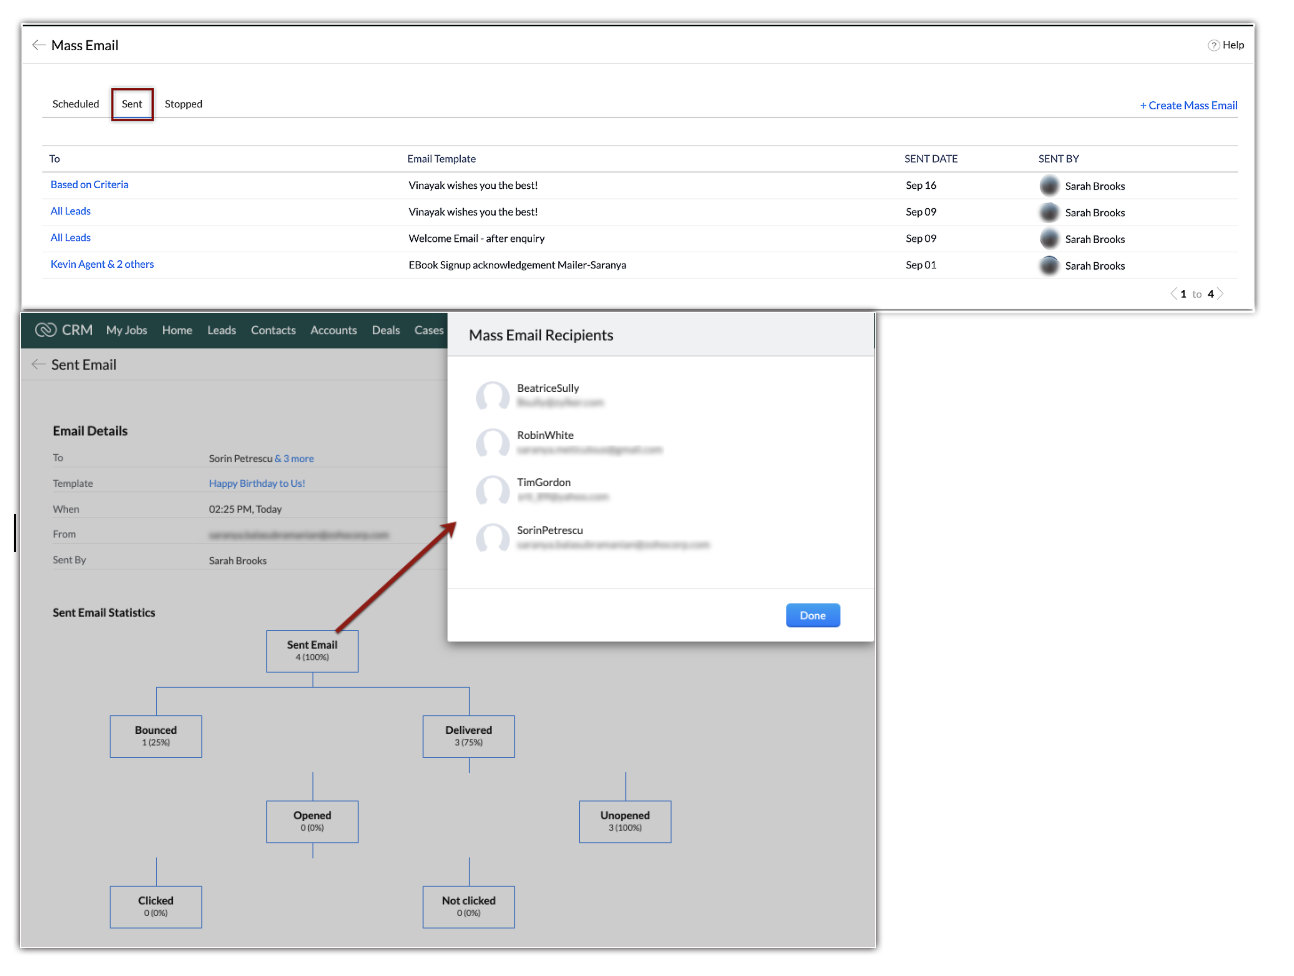The height and width of the screenshot is (976, 1294).
Task: Open the Based on Criteria entry
Action: pos(89,185)
